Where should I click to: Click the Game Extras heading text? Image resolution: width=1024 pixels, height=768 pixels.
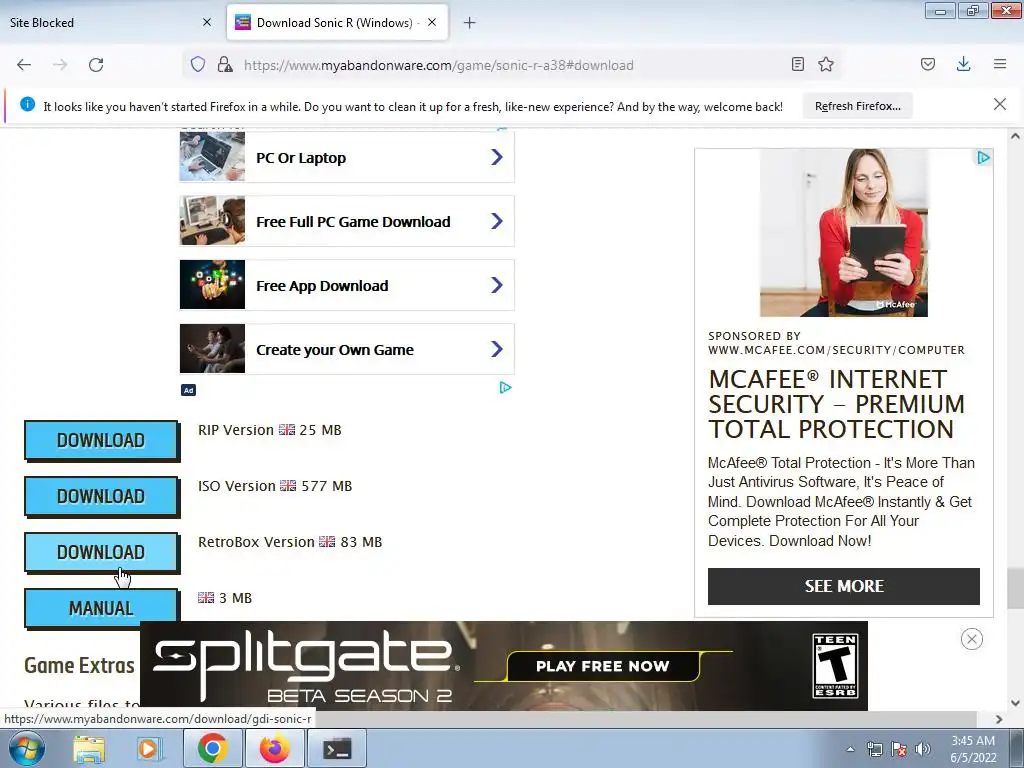(x=79, y=665)
